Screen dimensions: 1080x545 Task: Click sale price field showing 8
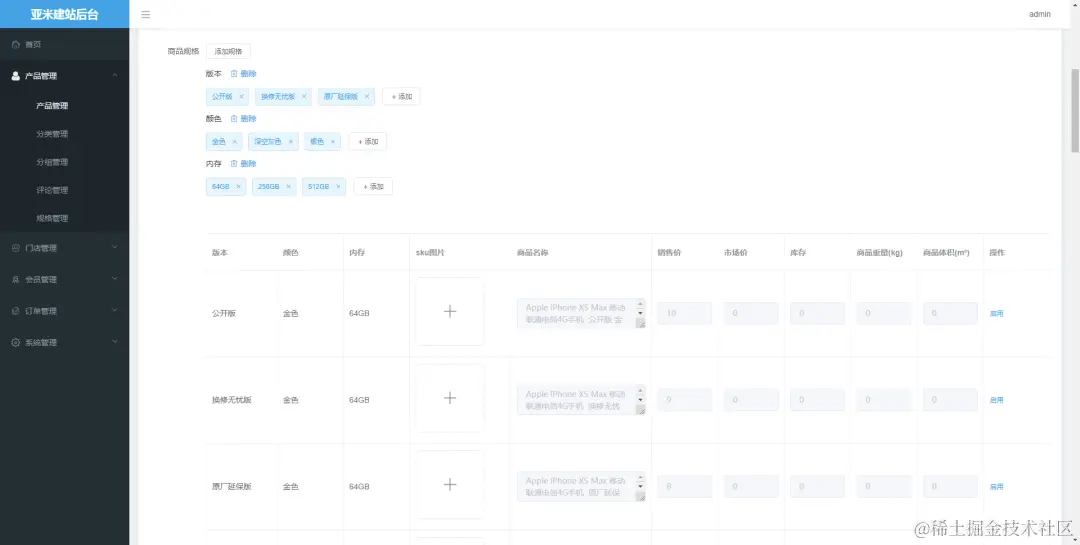pos(685,486)
